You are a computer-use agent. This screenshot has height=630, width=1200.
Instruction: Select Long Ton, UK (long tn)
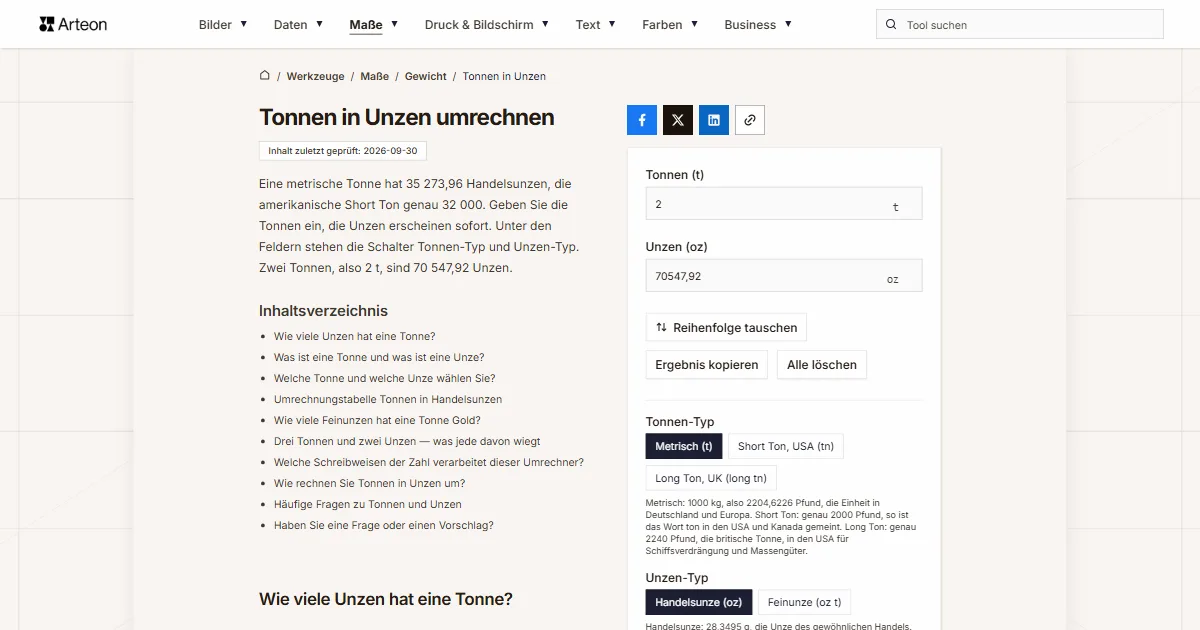711,478
